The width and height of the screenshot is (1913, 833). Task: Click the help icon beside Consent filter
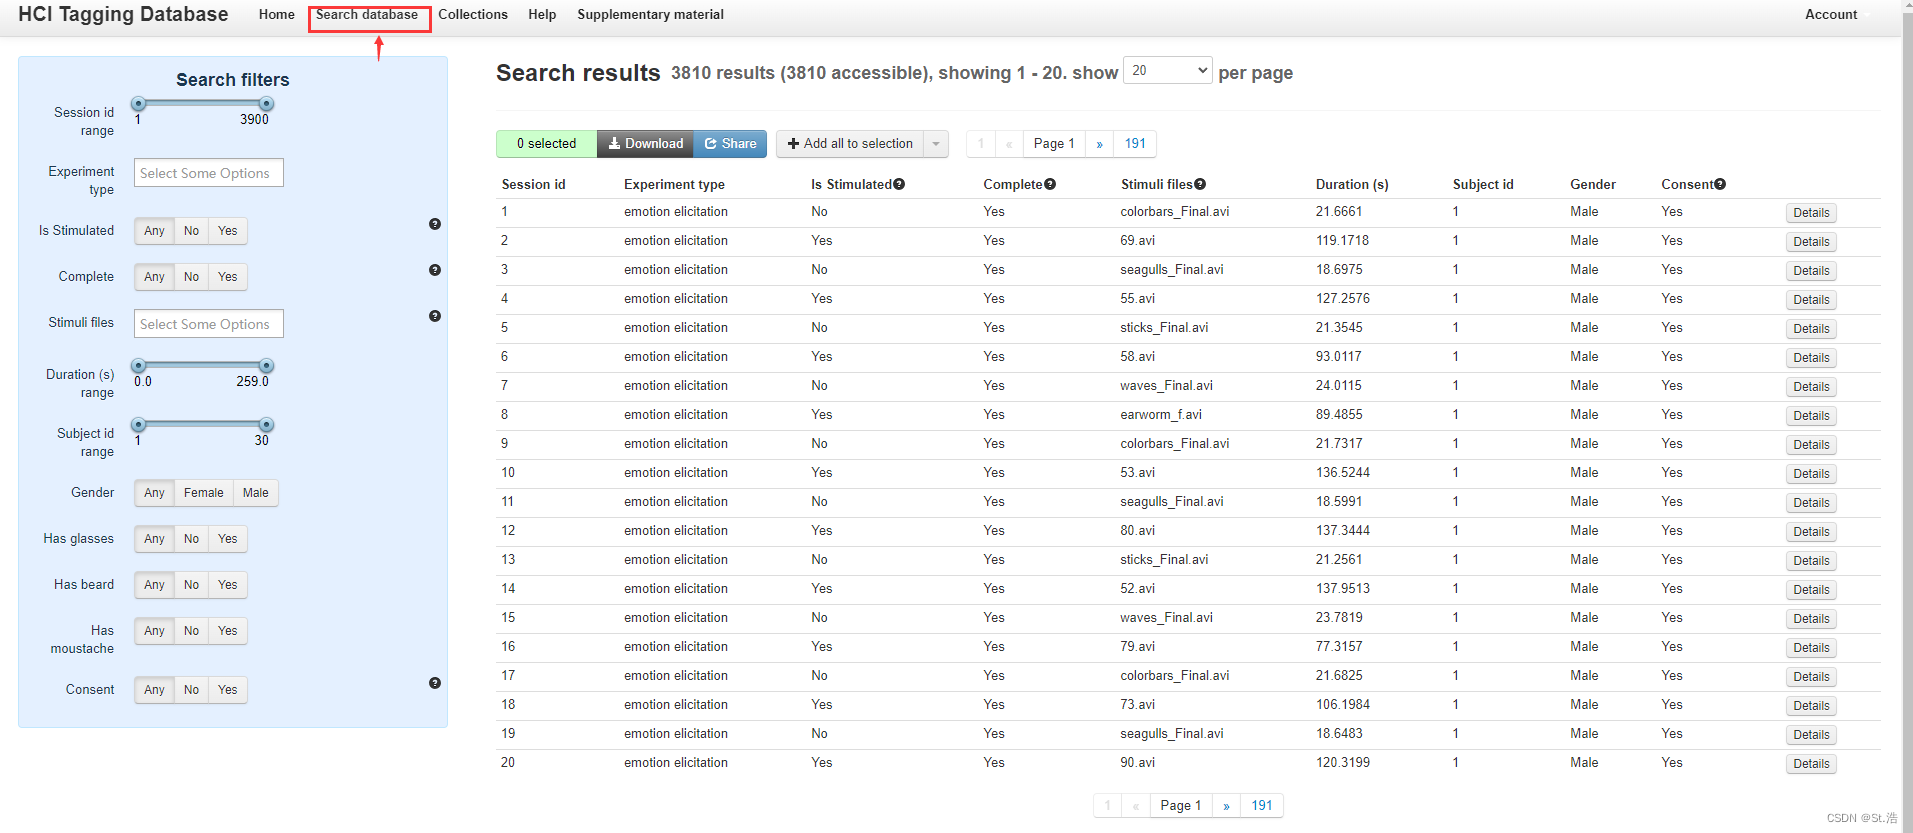point(435,683)
